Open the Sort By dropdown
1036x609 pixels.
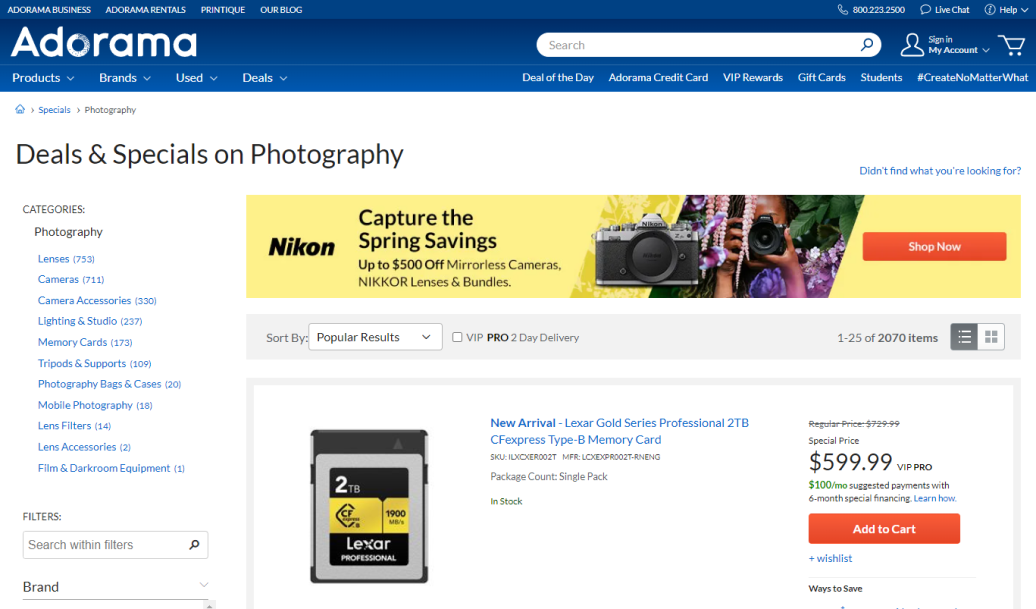(x=375, y=337)
